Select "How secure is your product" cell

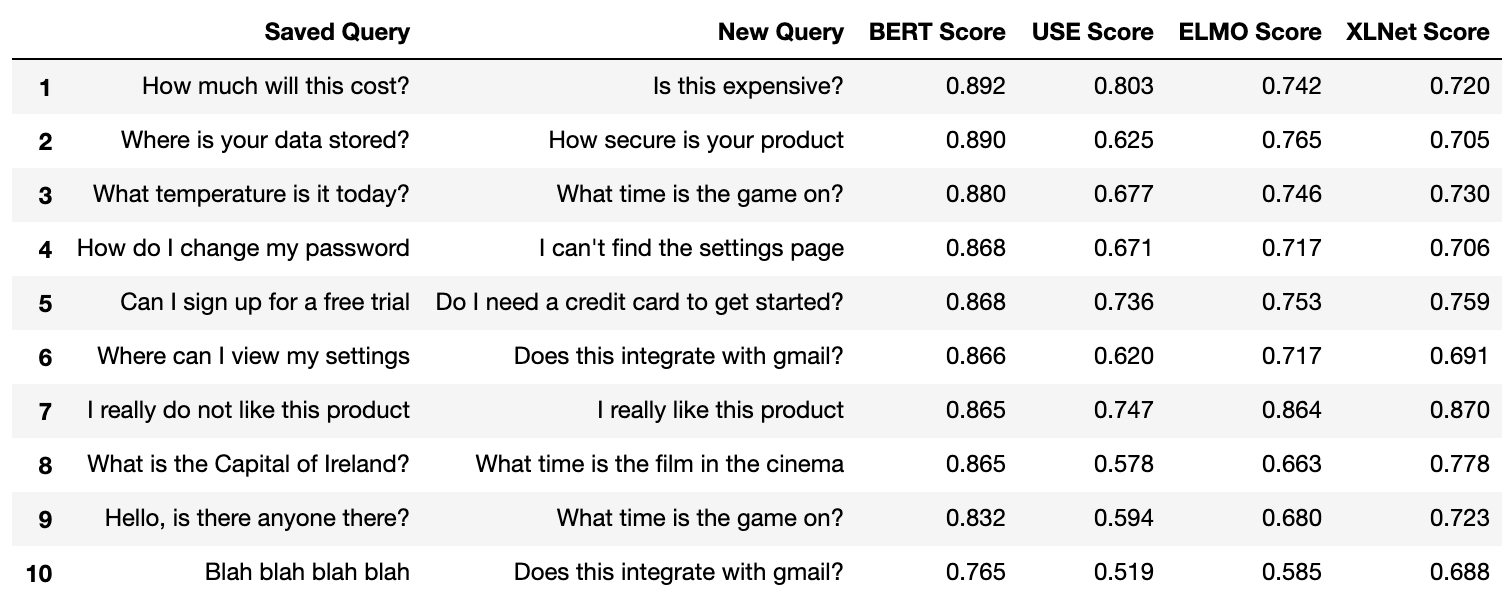click(x=695, y=140)
